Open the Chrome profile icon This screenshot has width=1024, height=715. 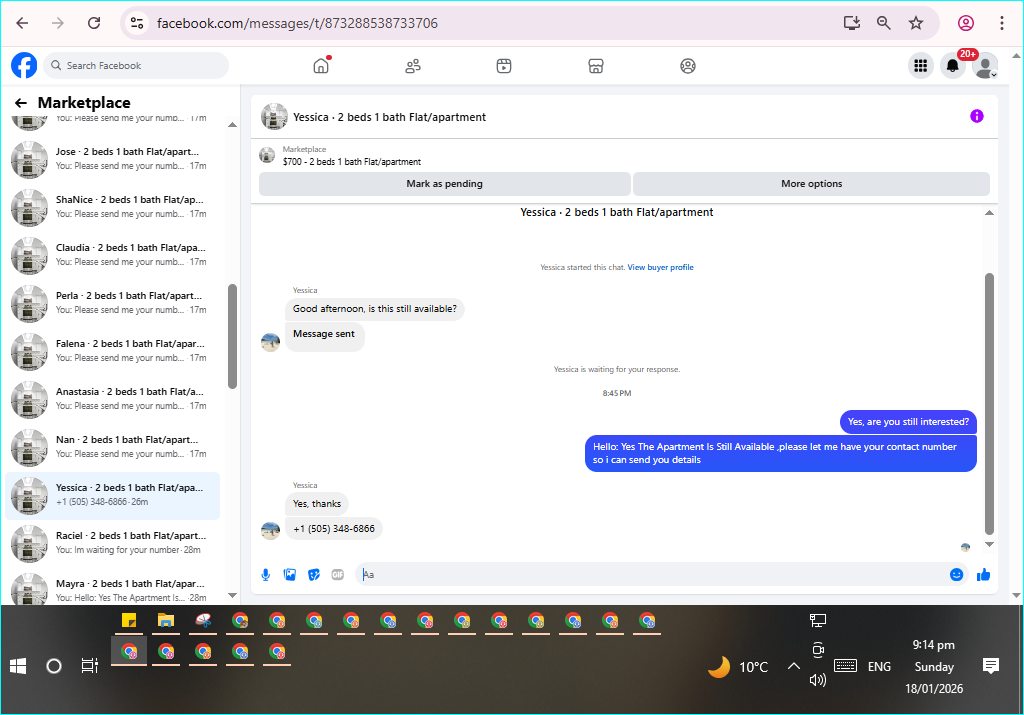tap(966, 23)
